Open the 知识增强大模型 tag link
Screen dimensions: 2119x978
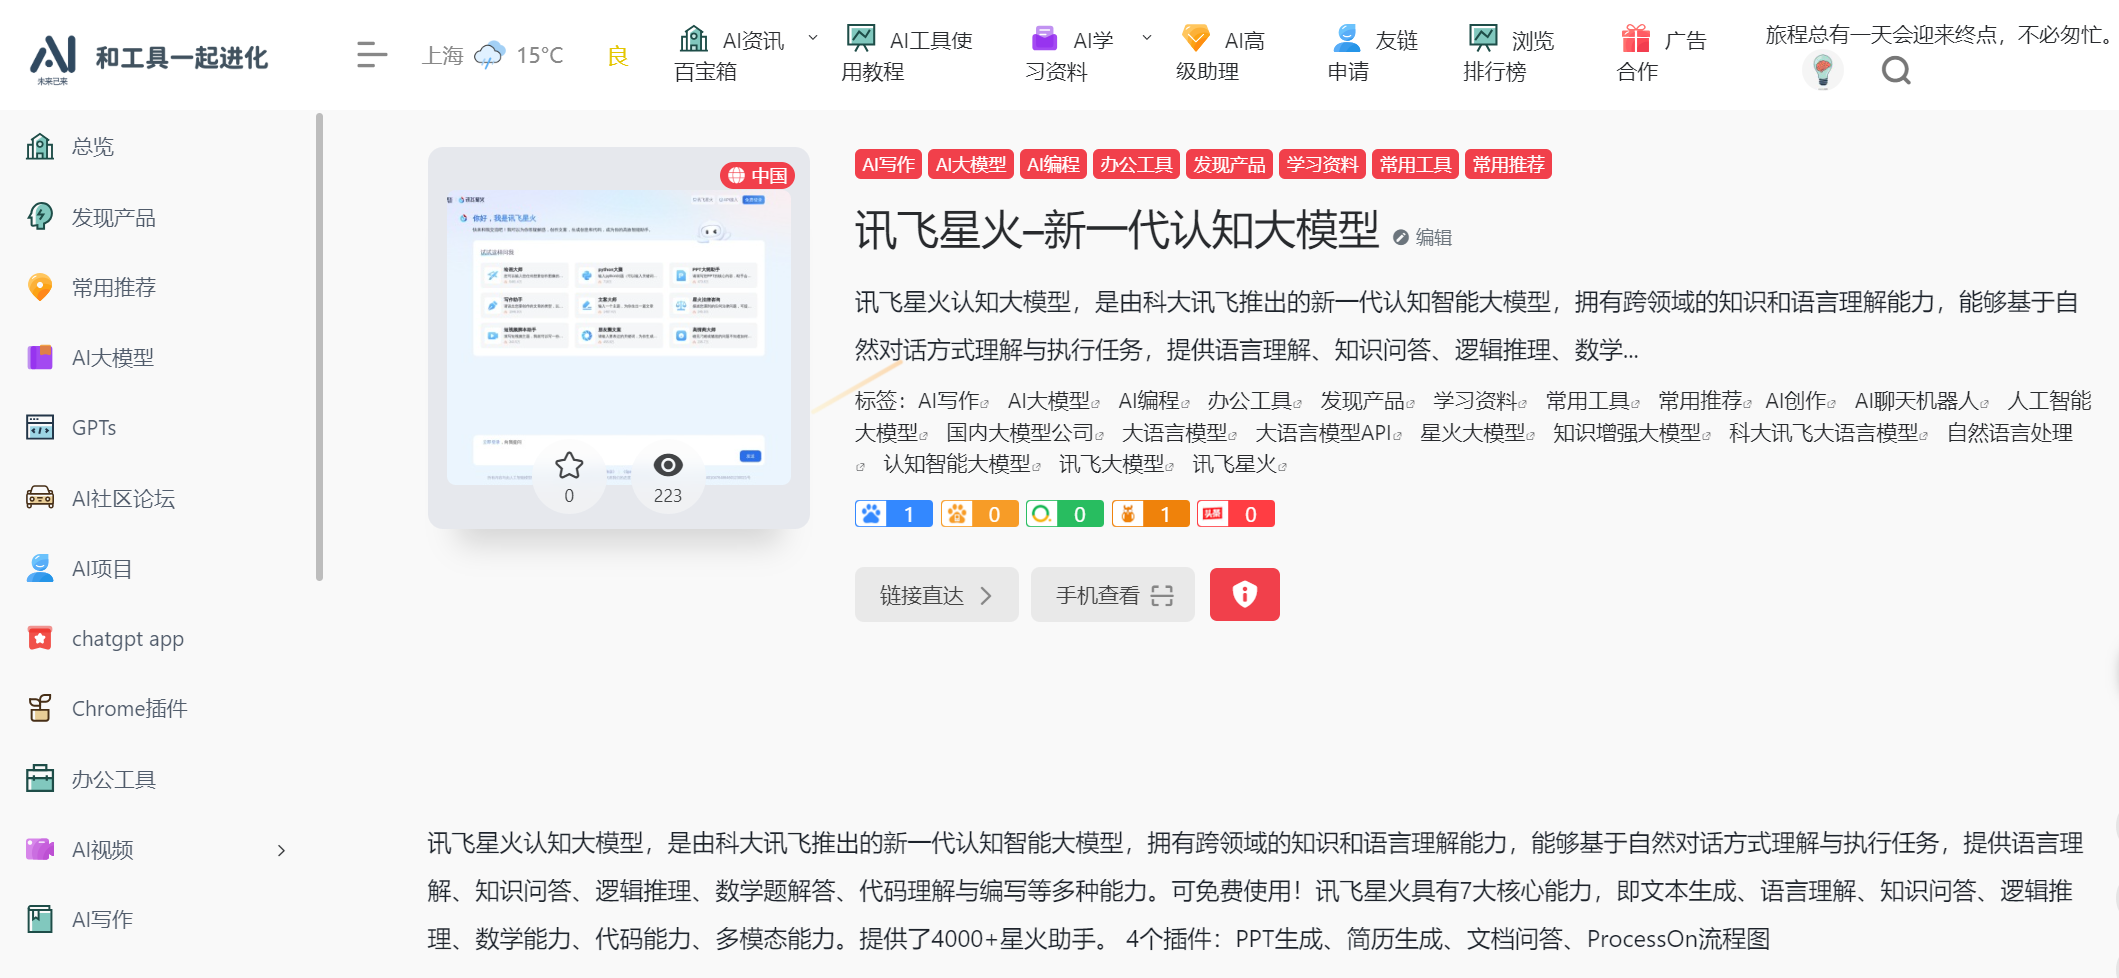[1632, 433]
